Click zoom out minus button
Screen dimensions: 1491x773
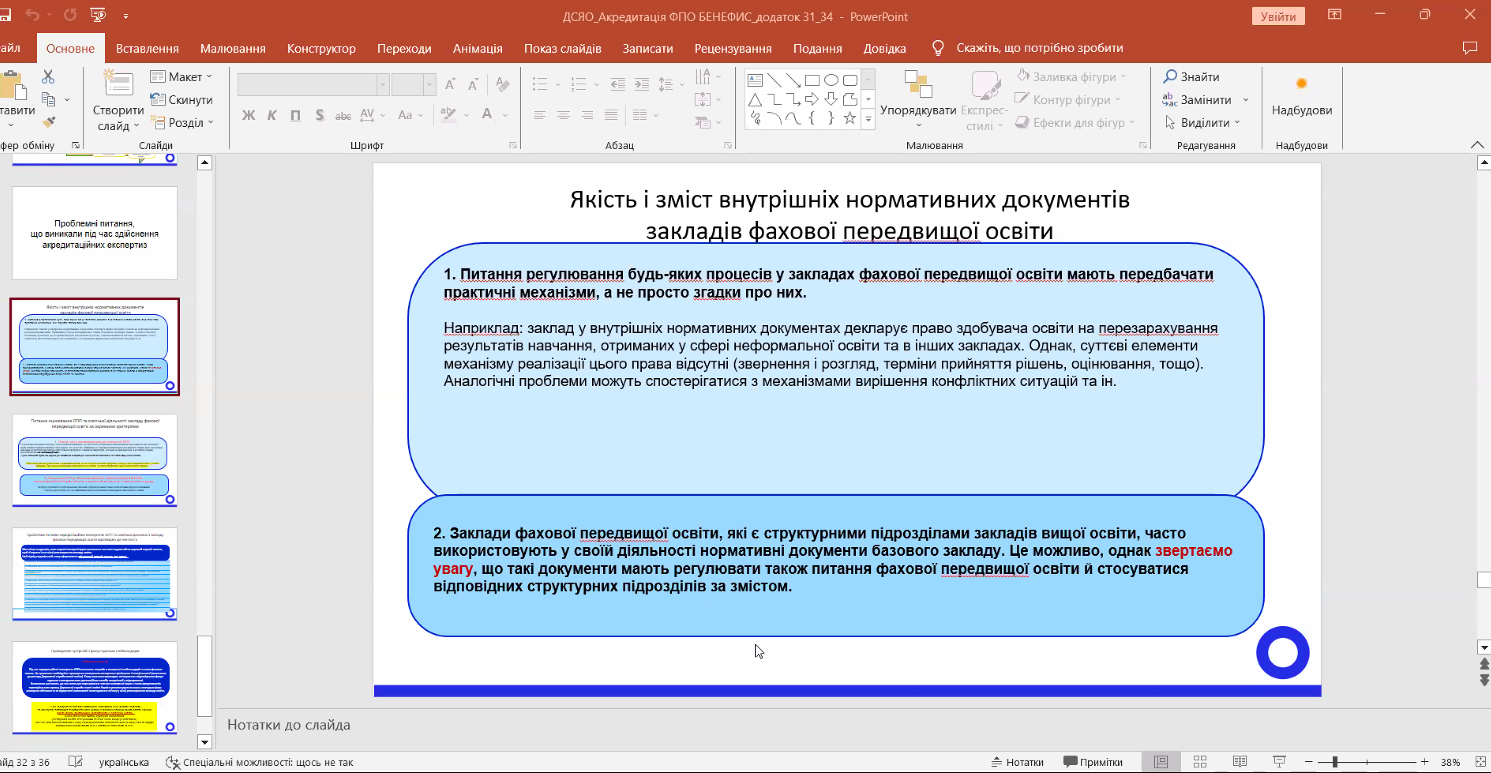1310,762
